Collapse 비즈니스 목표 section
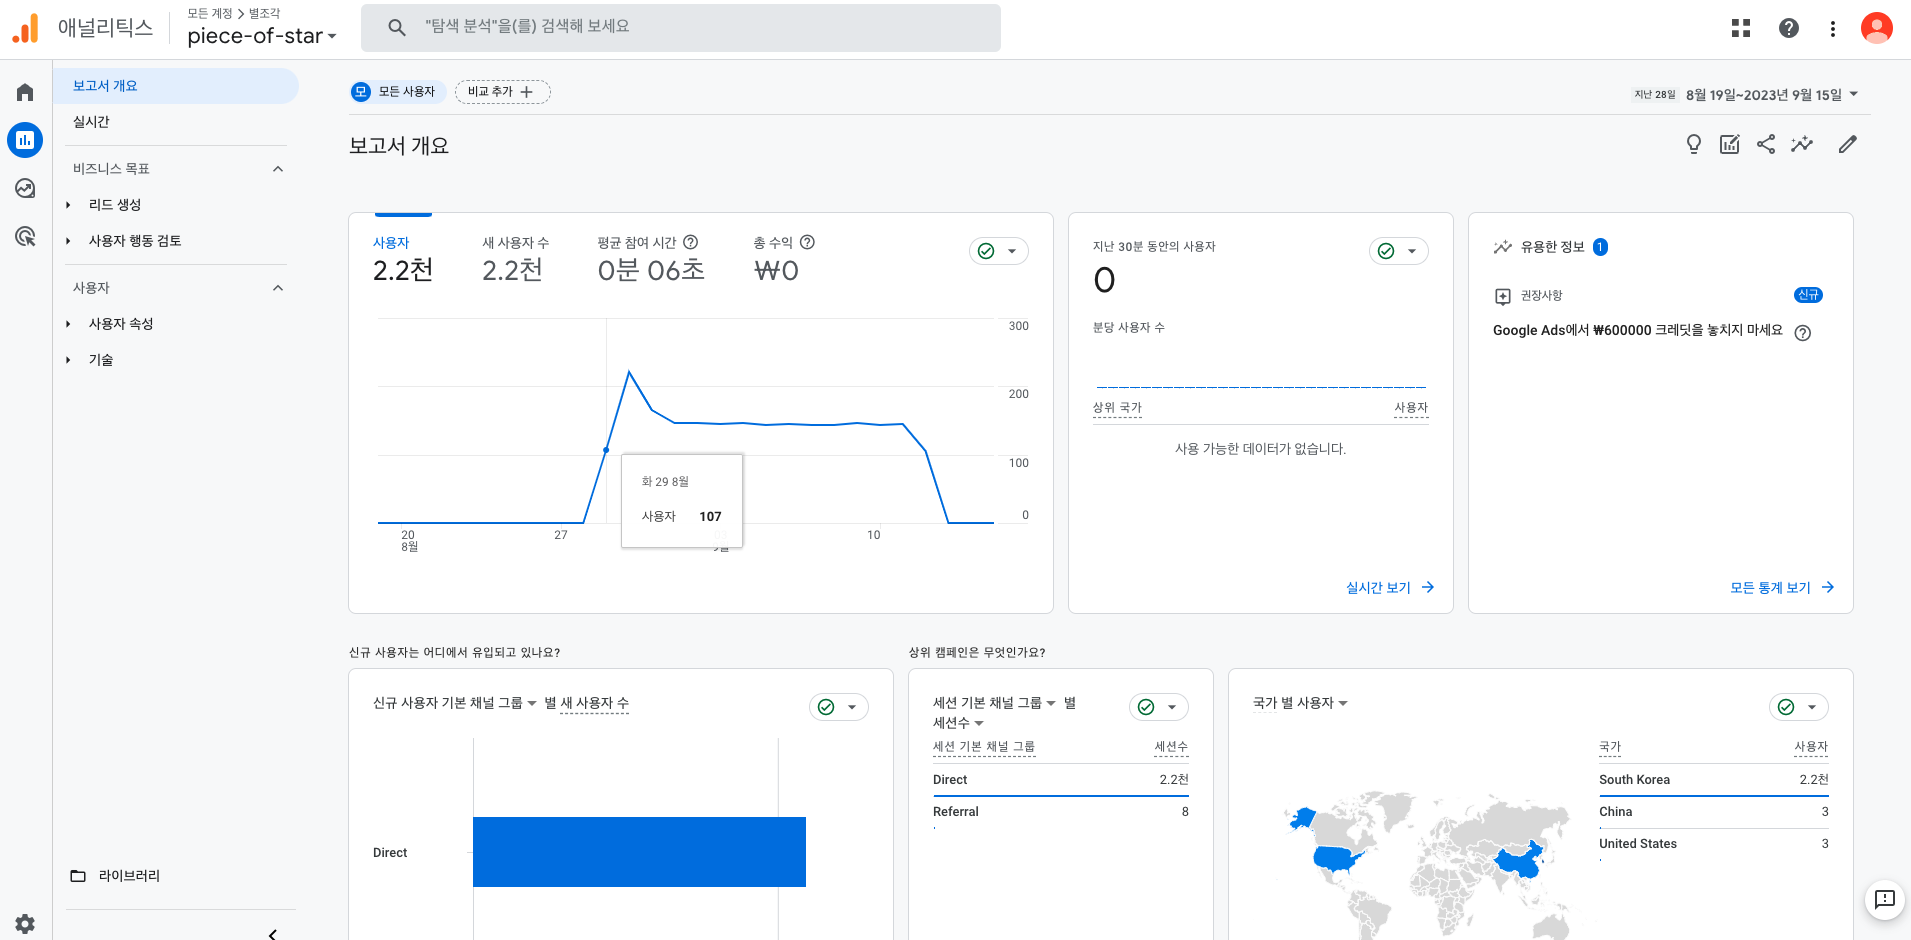Screen dimensions: 1911x940 coord(278,169)
